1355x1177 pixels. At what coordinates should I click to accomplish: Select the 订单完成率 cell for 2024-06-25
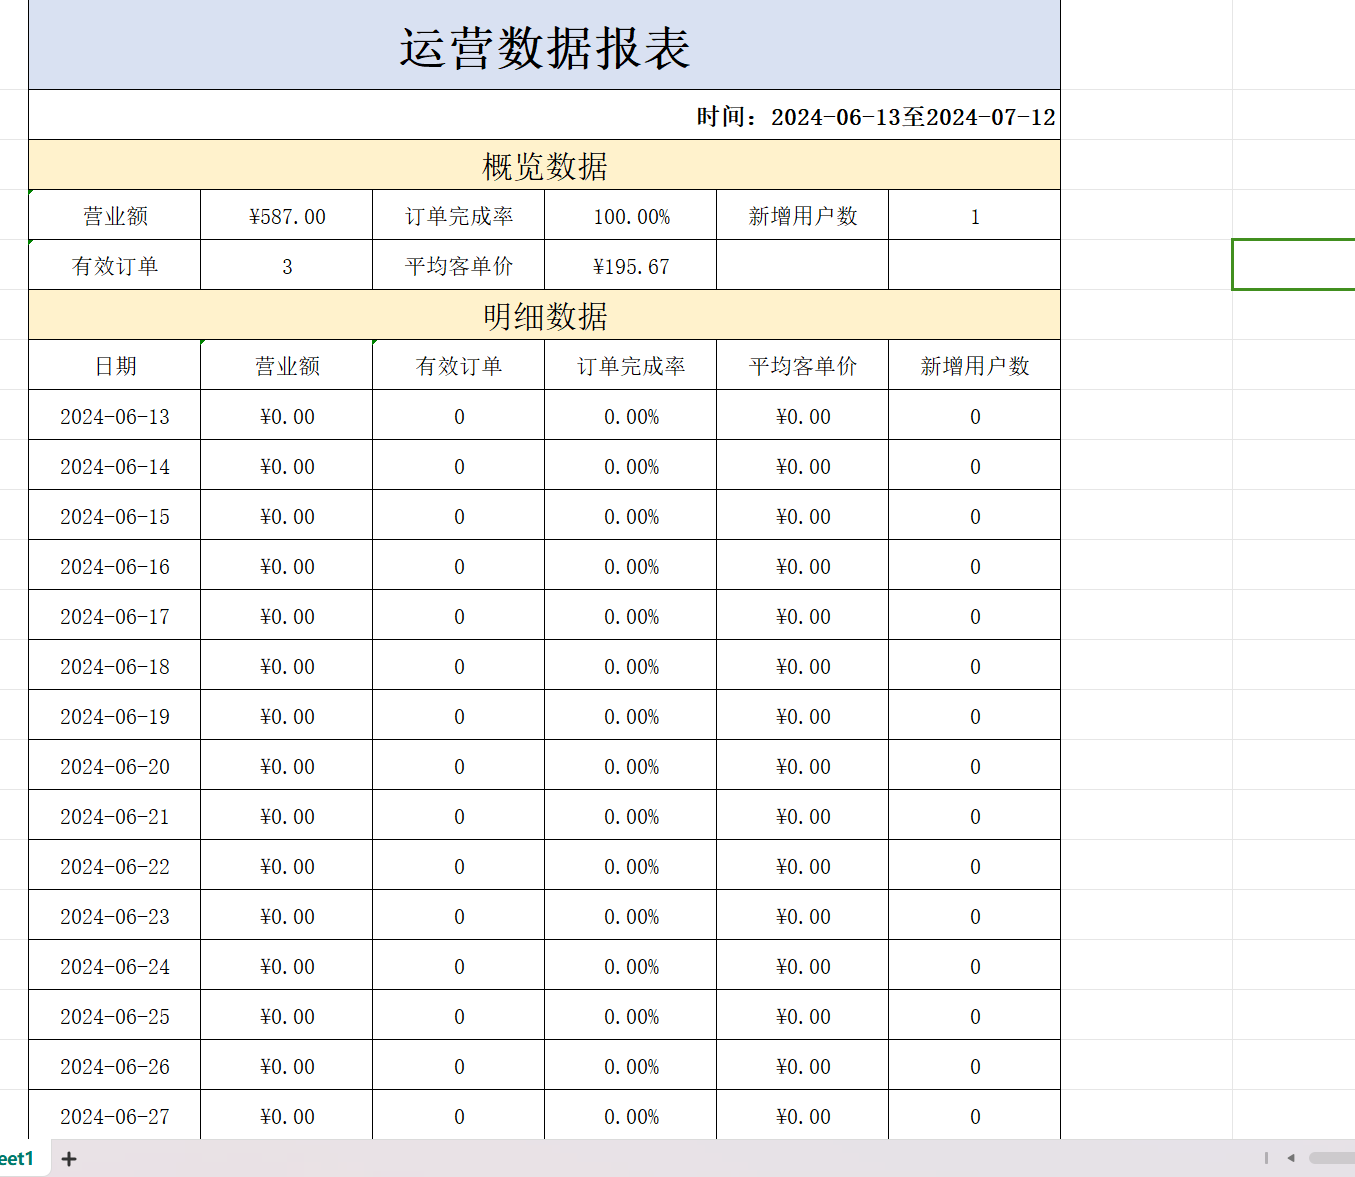(631, 1015)
